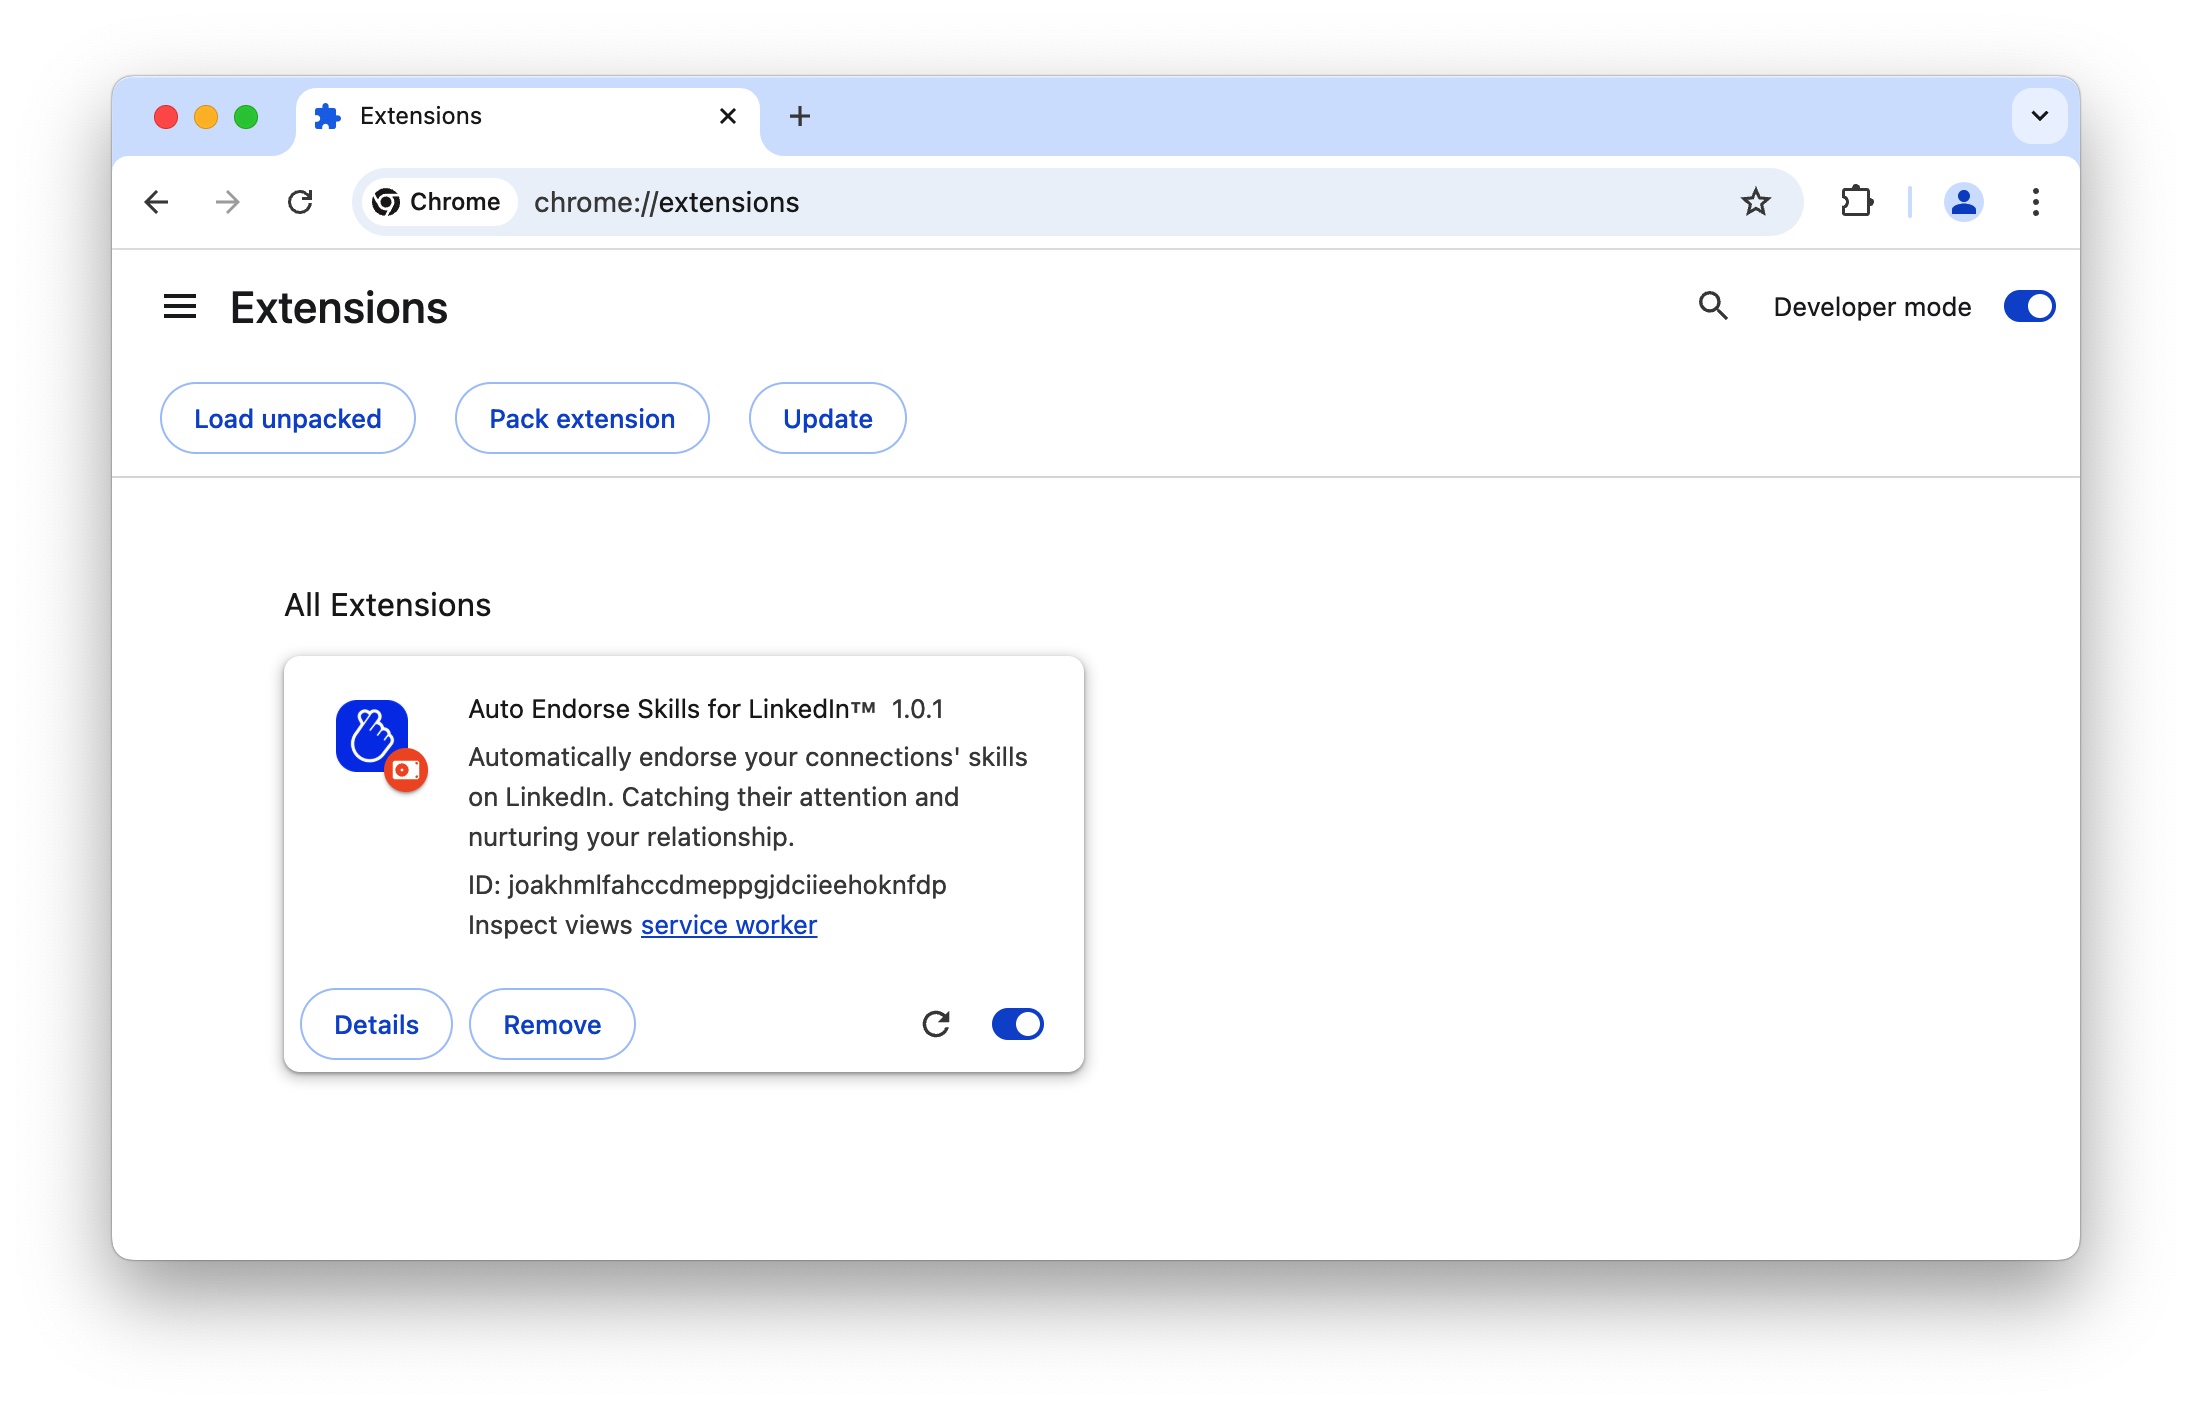
Task: Bookmark this page via the star icon
Action: (x=1757, y=202)
